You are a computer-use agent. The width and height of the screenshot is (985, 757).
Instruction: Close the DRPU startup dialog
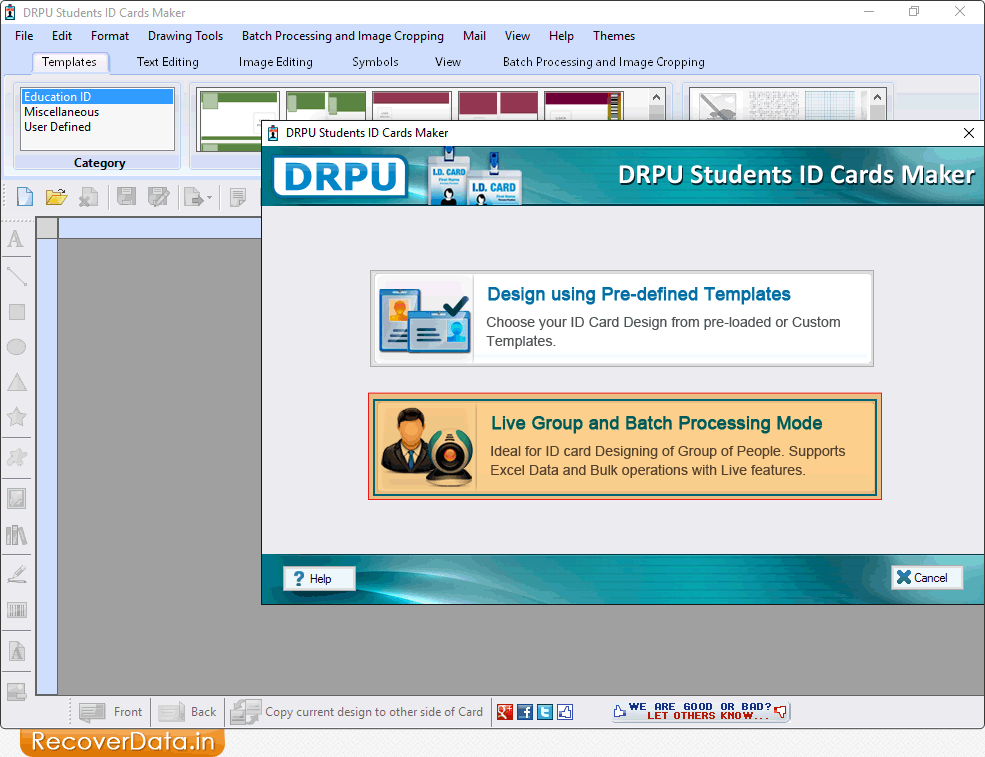969,133
